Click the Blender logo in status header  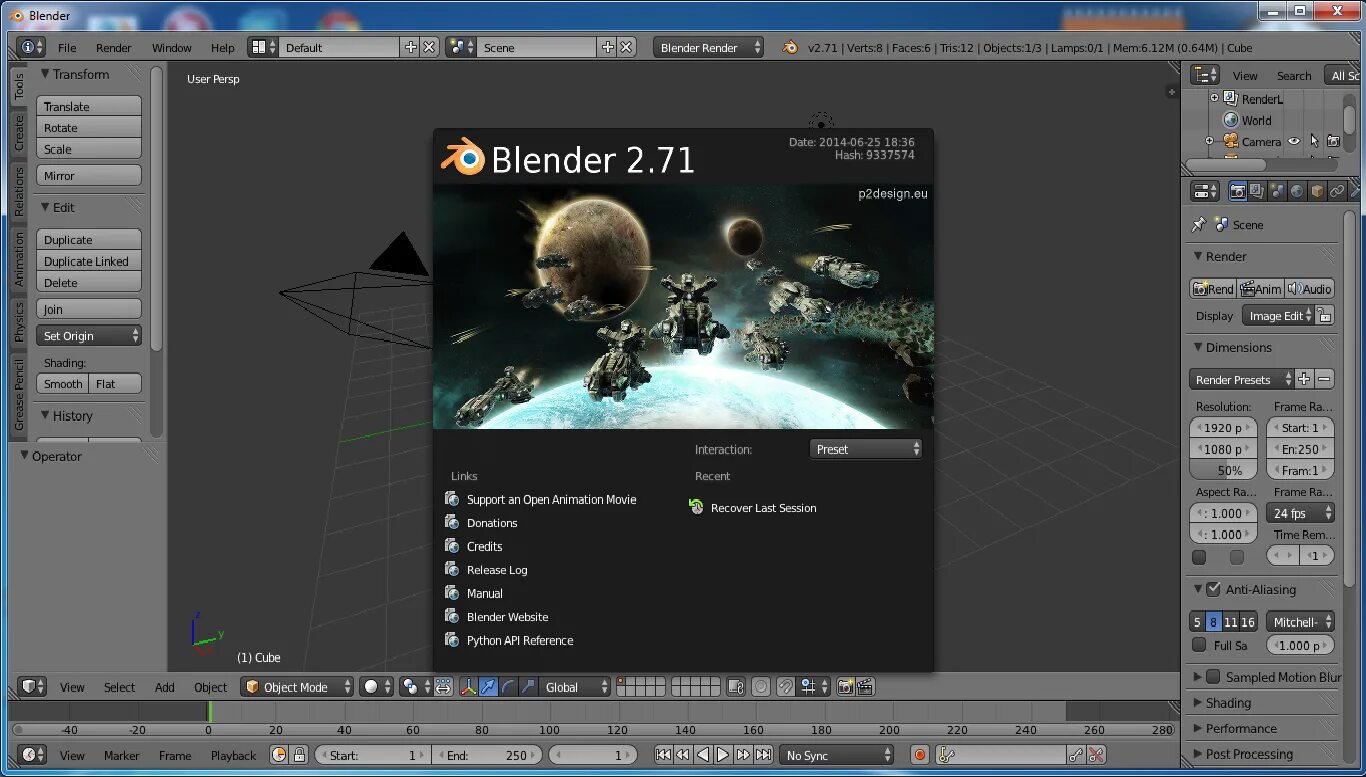(790, 47)
